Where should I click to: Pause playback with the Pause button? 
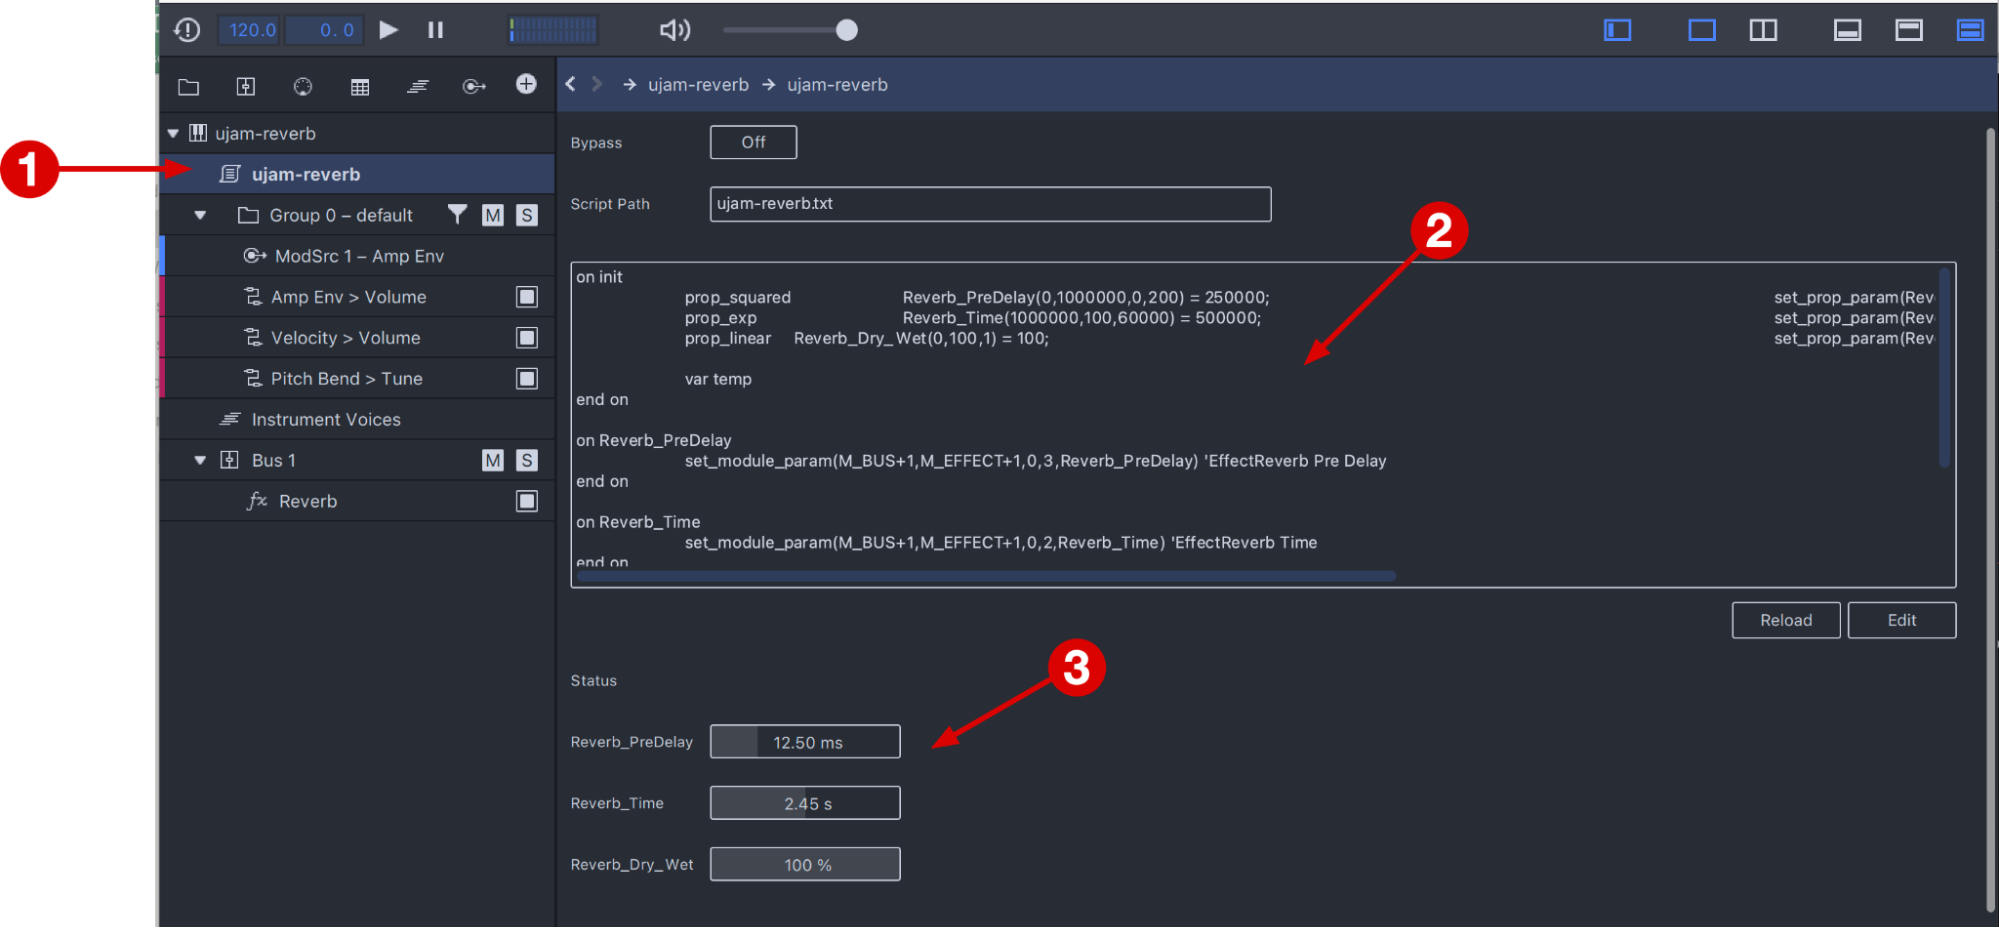(435, 30)
